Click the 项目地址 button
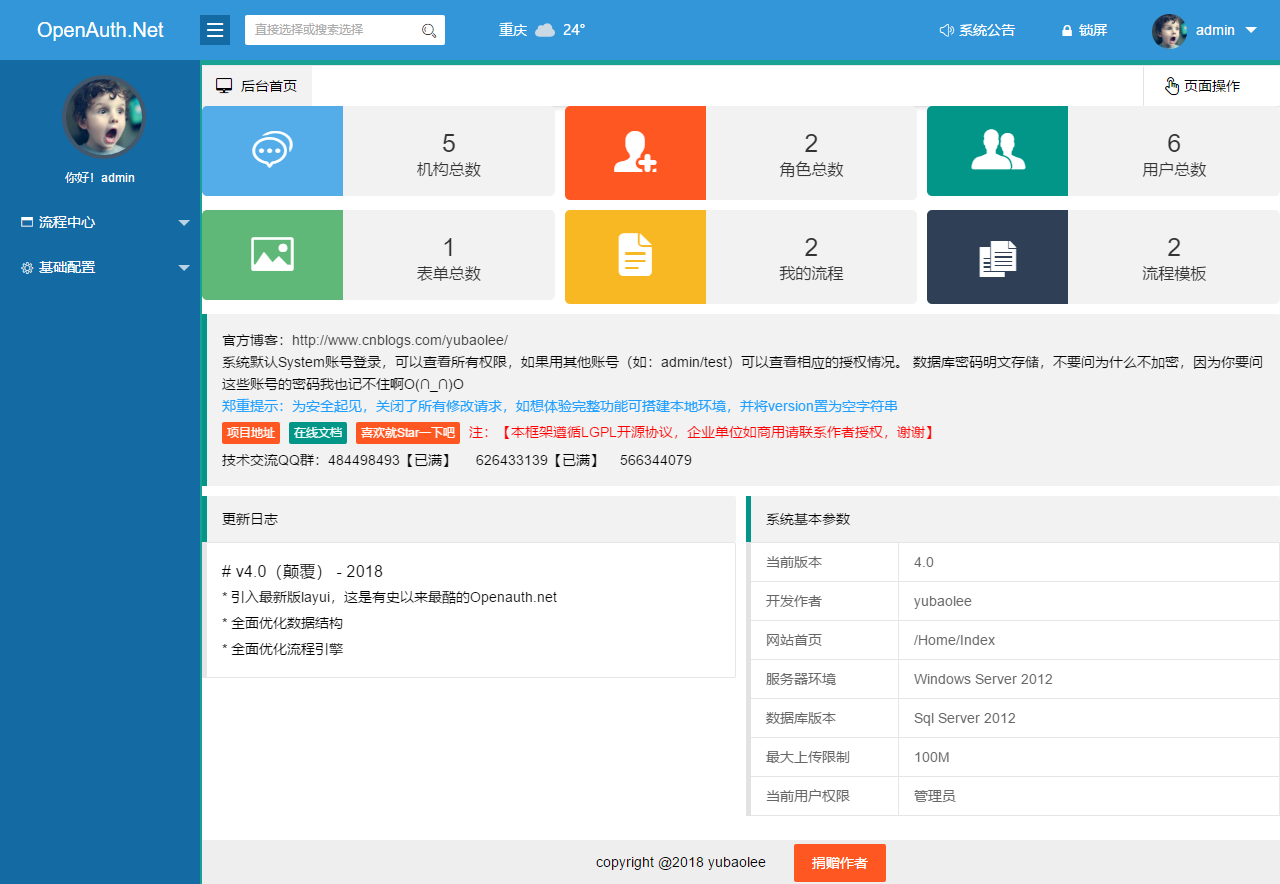The image size is (1280, 884). pyautogui.click(x=250, y=433)
